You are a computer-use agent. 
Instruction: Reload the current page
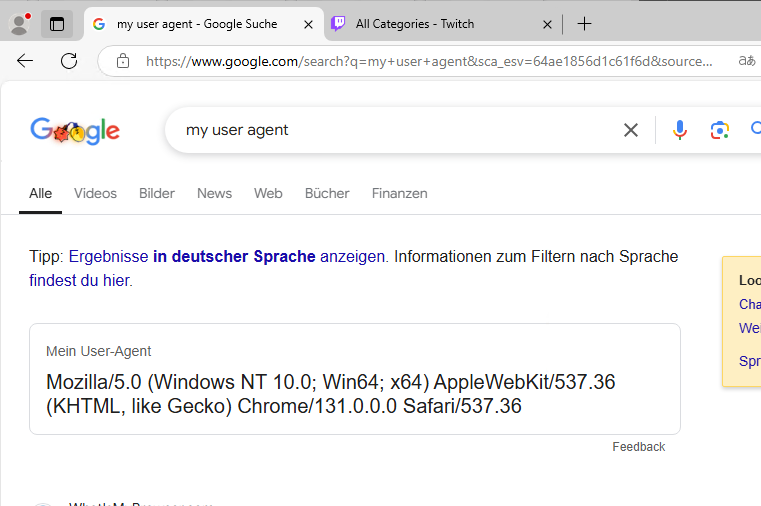[x=69, y=61]
